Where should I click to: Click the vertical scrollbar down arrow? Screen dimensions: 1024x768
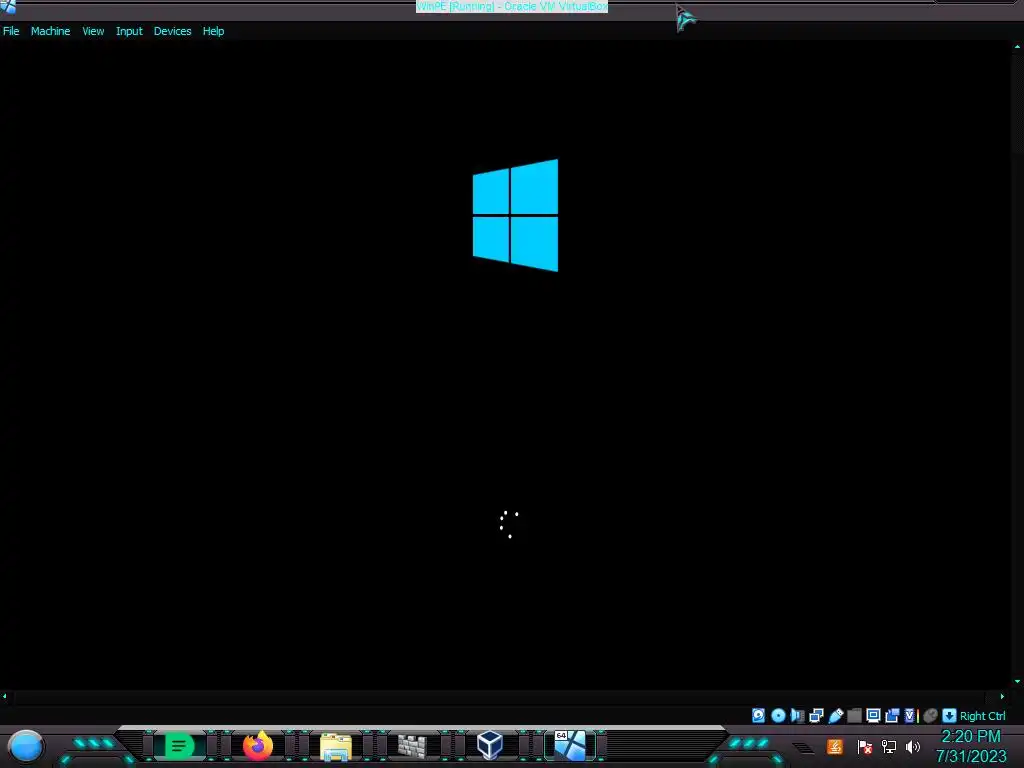1017,681
